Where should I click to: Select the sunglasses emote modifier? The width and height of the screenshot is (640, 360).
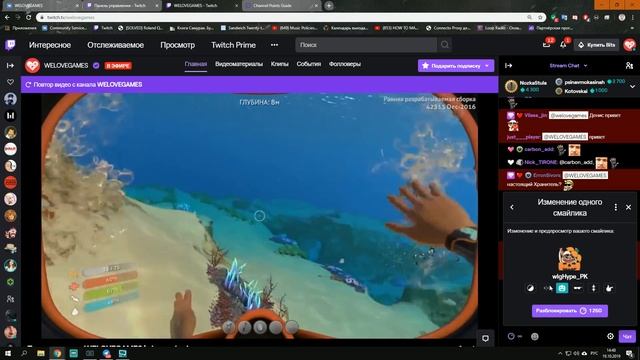pyautogui.click(x=578, y=288)
